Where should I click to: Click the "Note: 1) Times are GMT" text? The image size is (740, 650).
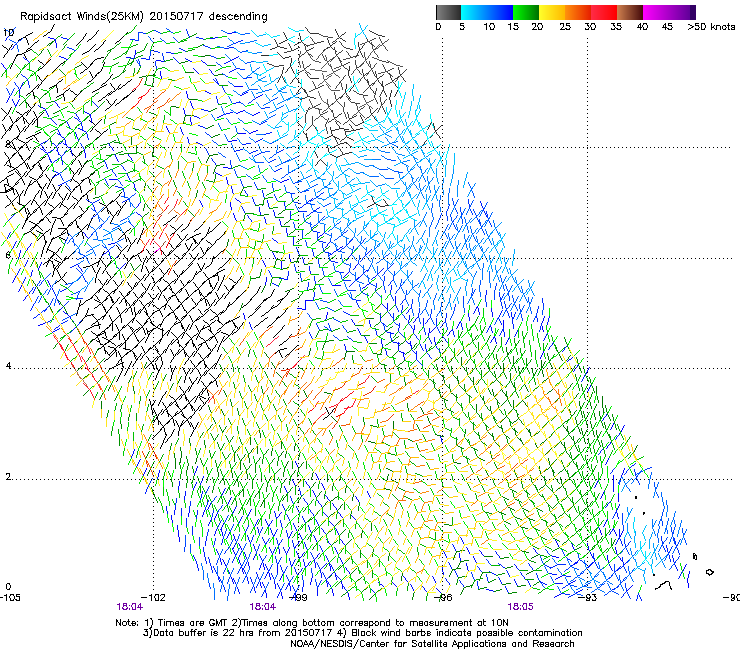tap(172, 623)
